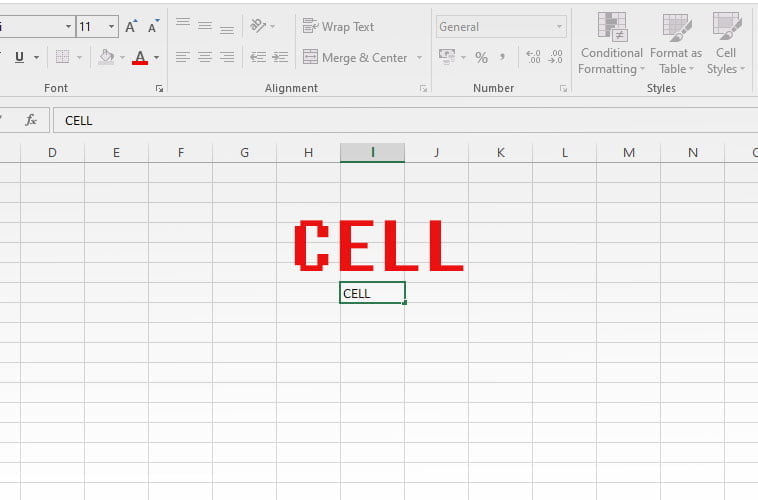Select column E header
The width and height of the screenshot is (758, 500).
coord(116,153)
